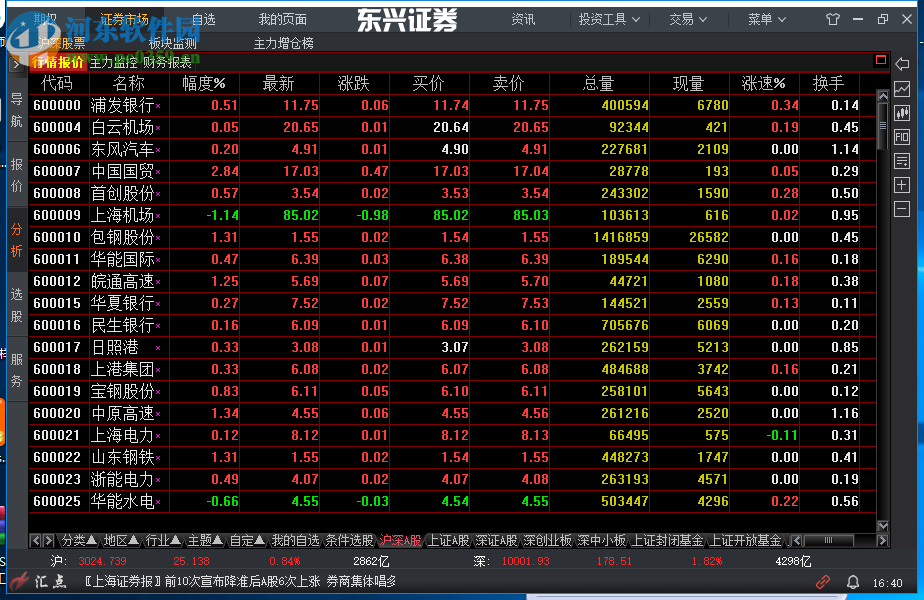Select the 自选 top menu item

(x=204, y=19)
